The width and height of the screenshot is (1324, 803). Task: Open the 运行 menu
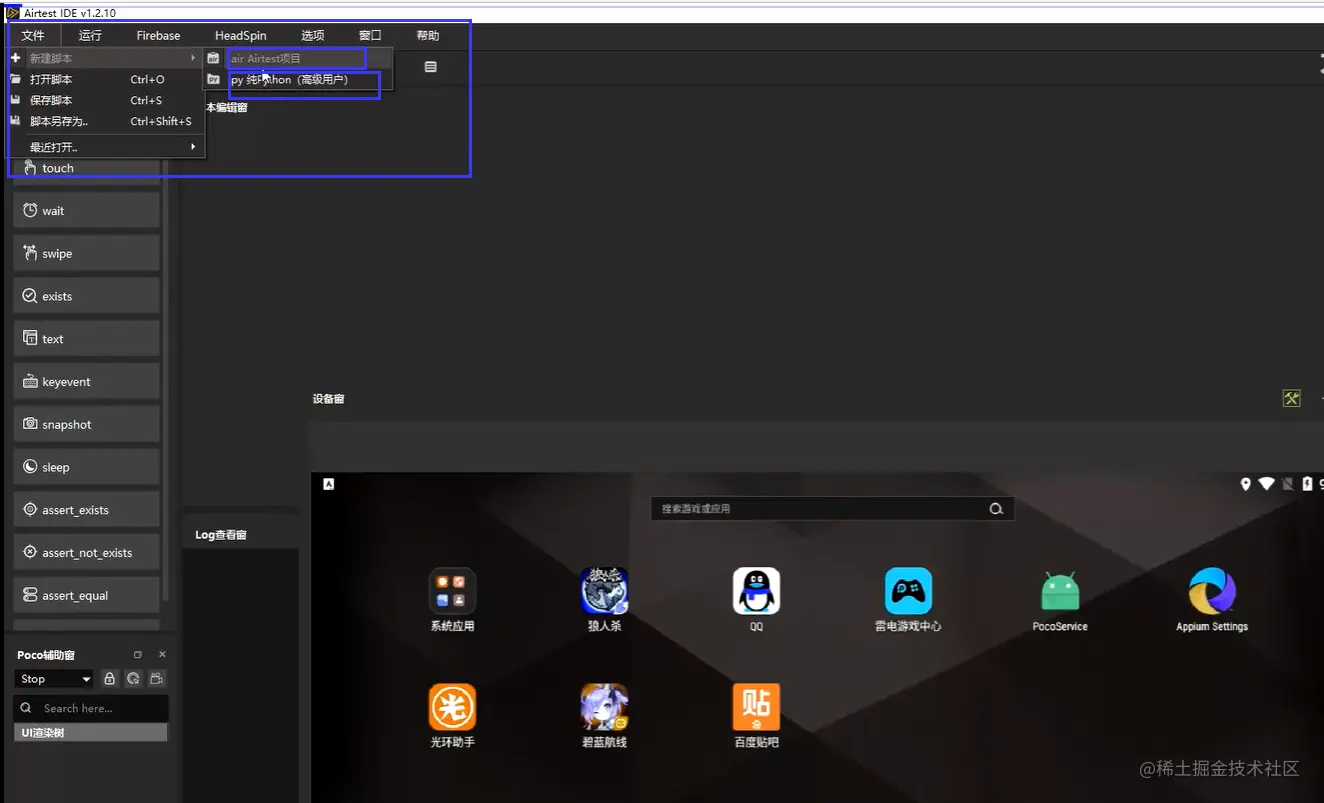[90, 36]
